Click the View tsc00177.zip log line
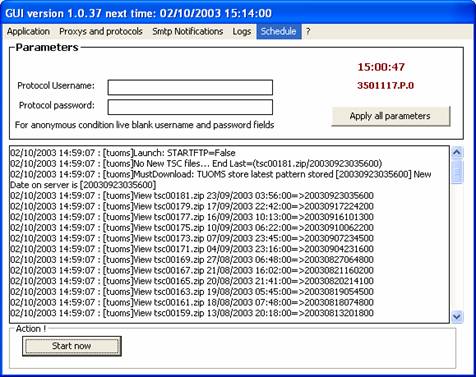Screen dimensions: 476x377 (192, 217)
